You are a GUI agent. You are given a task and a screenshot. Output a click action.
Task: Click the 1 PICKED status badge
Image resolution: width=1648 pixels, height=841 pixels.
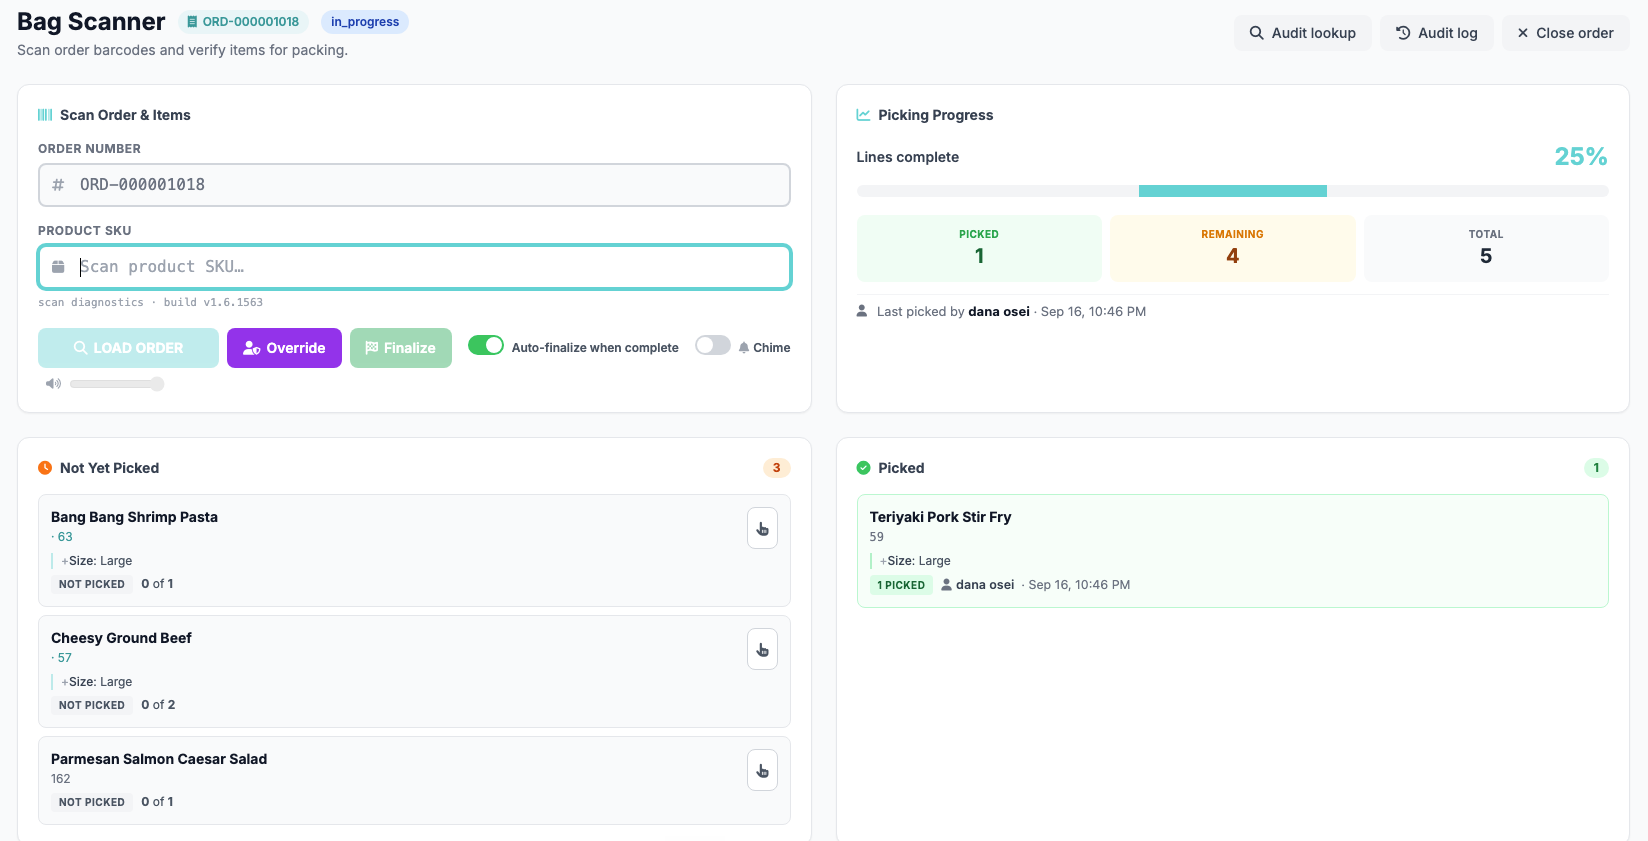coord(901,585)
